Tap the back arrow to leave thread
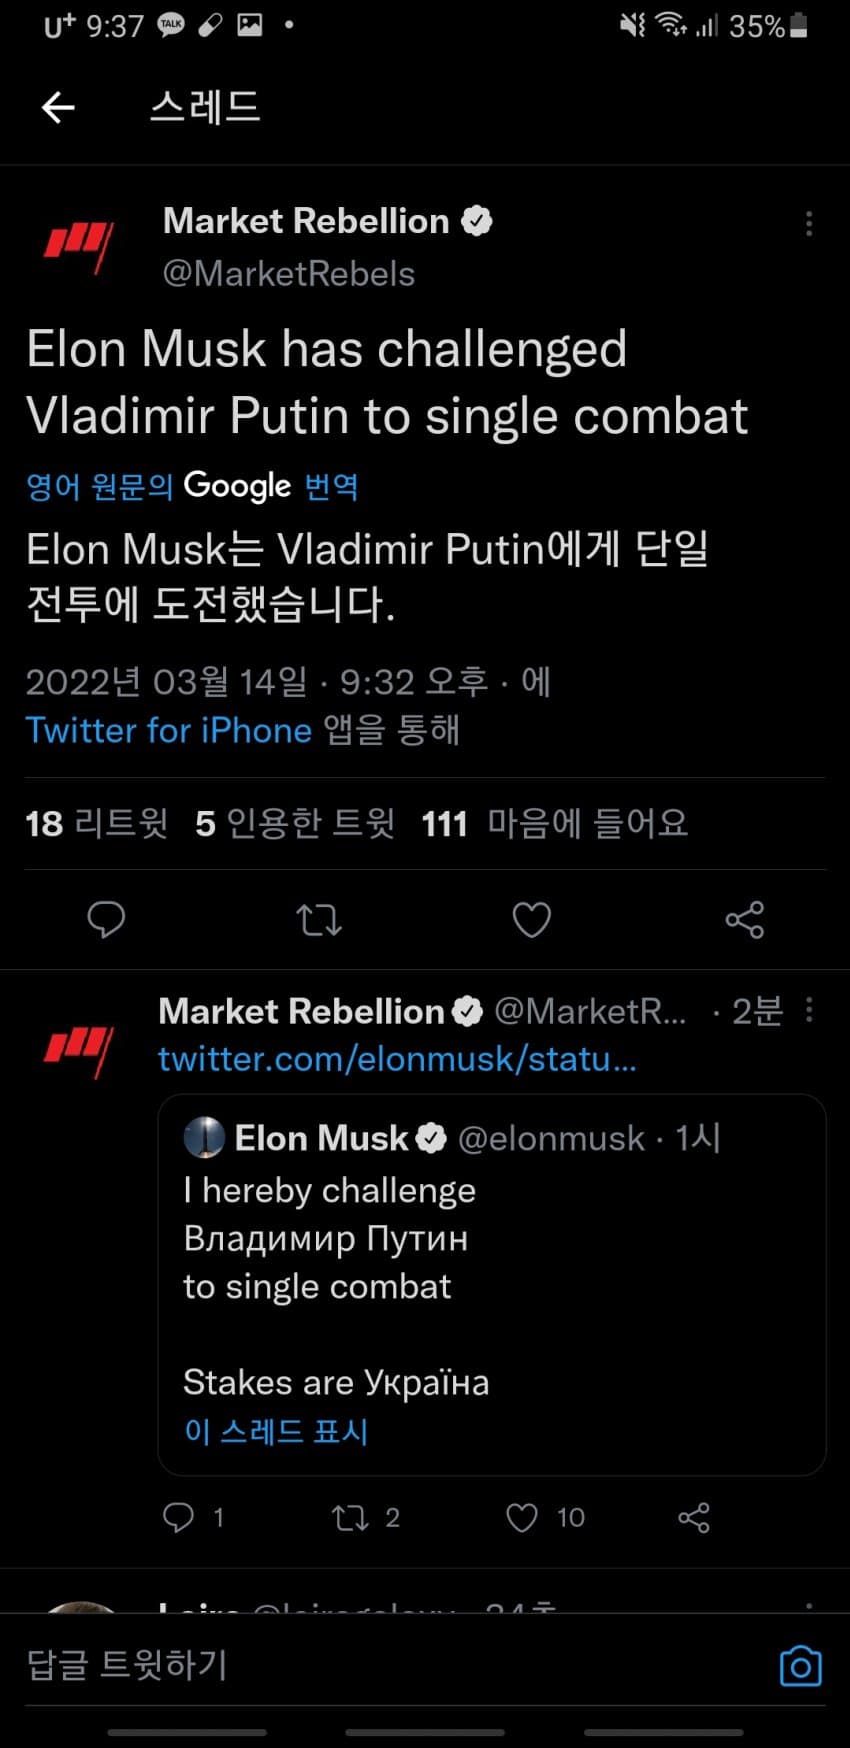Image resolution: width=850 pixels, height=1748 pixels. point(59,107)
